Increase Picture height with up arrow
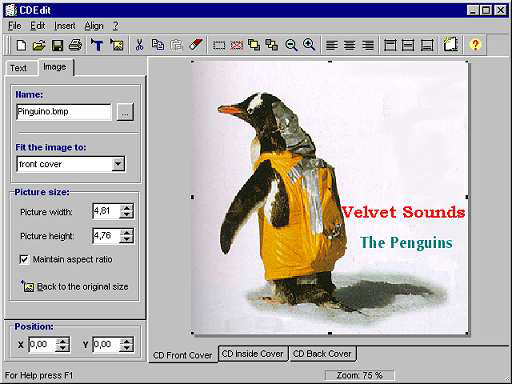 pyautogui.click(x=127, y=232)
